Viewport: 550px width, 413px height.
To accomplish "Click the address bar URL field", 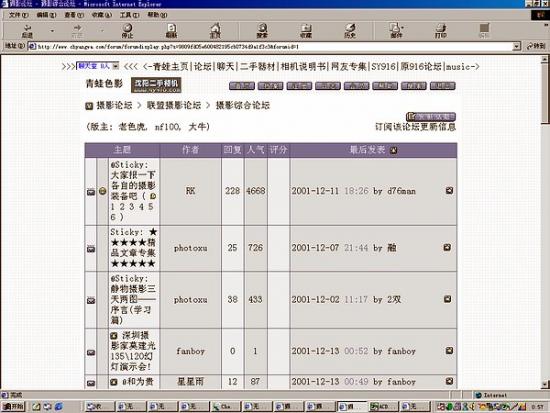I will pos(270,46).
